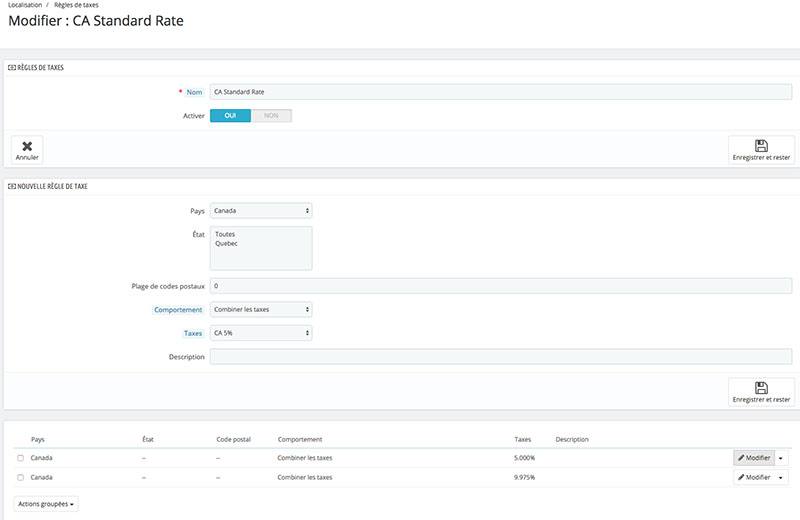
Task: Check the box for the 5.000% tax row
Action: pyautogui.click(x=20, y=458)
